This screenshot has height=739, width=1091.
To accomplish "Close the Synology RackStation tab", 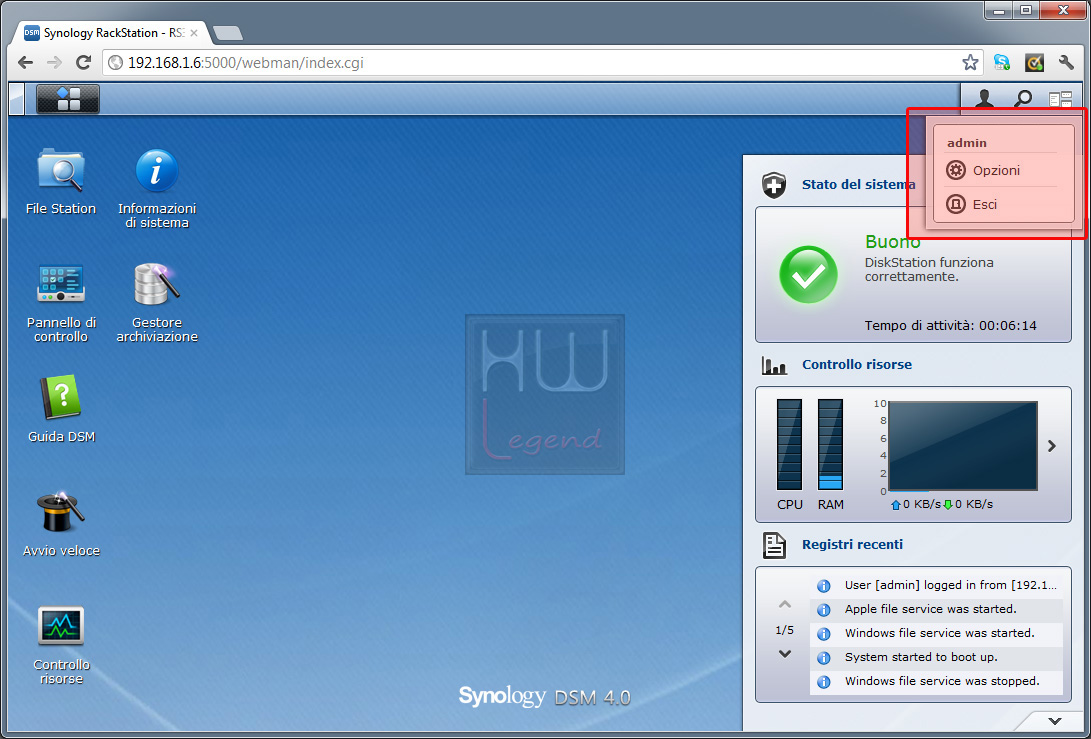I will pos(194,33).
